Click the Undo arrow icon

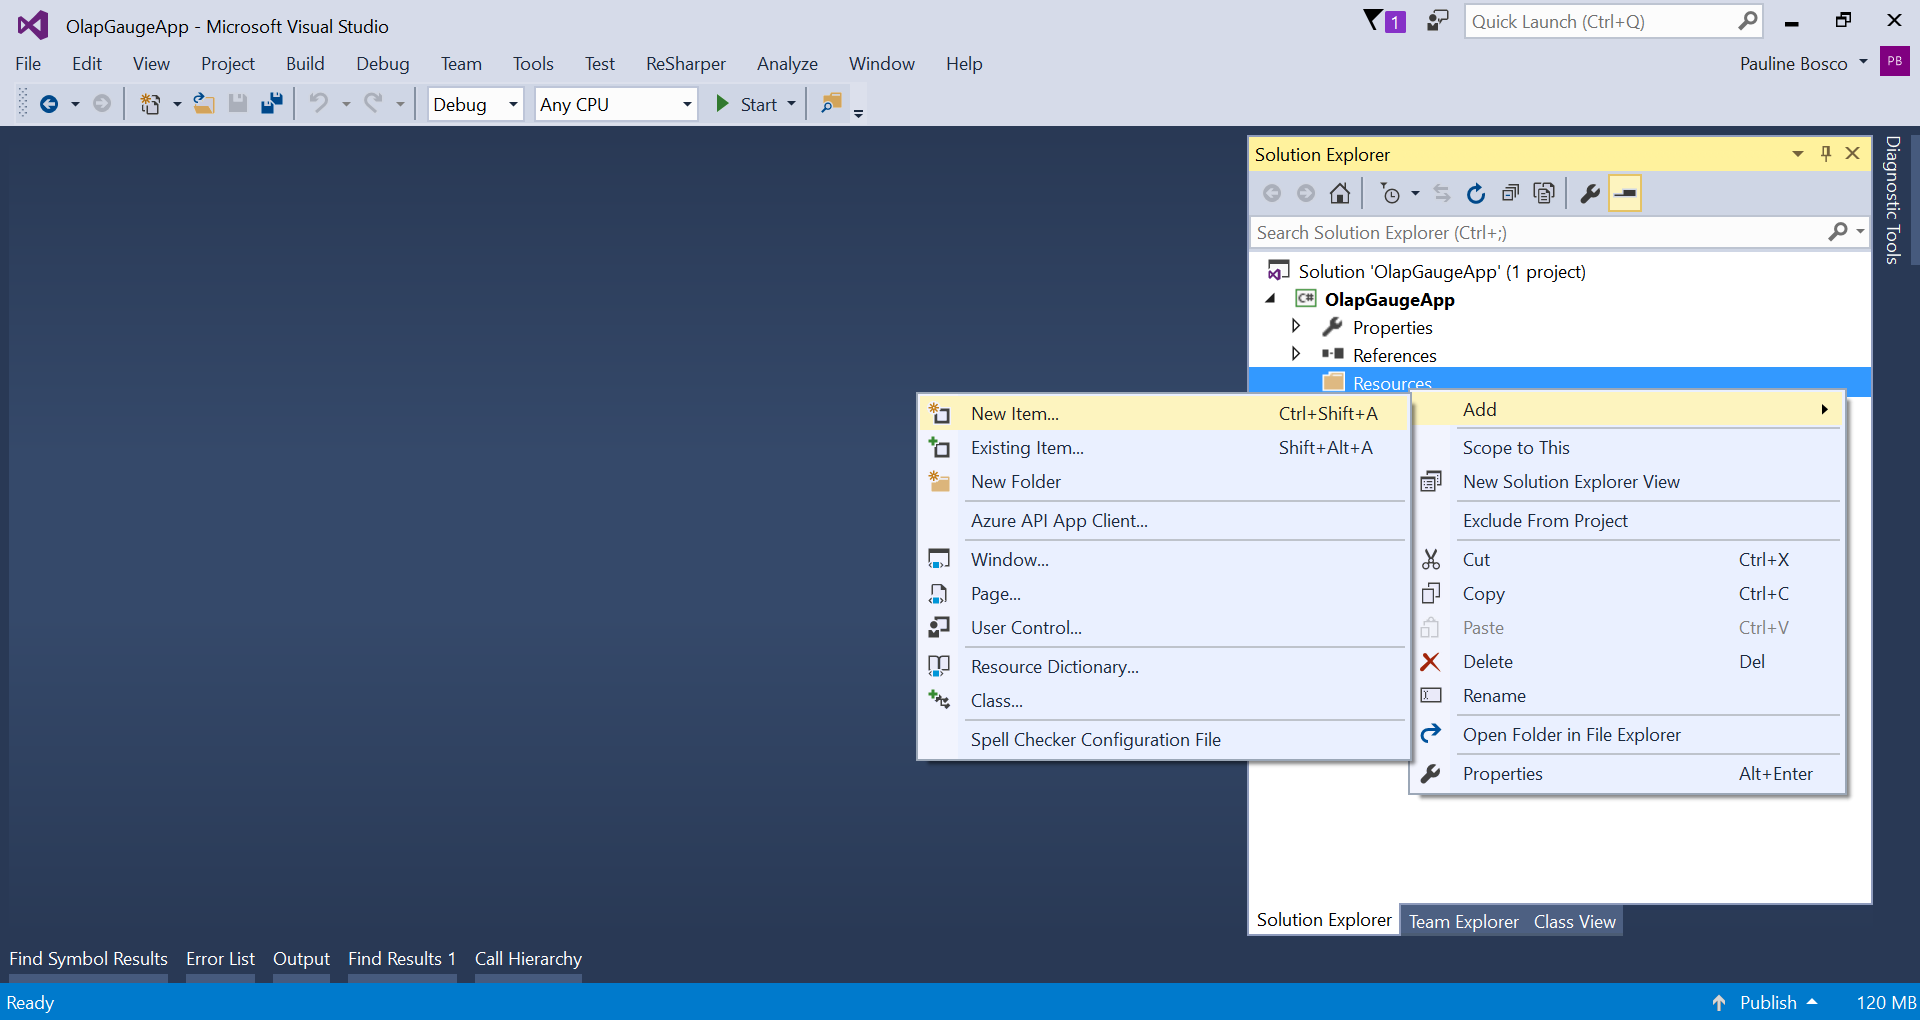[x=319, y=104]
